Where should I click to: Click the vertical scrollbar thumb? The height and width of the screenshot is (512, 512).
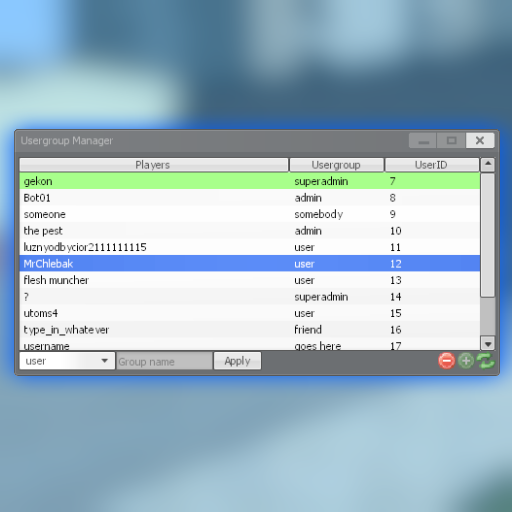(x=488, y=235)
